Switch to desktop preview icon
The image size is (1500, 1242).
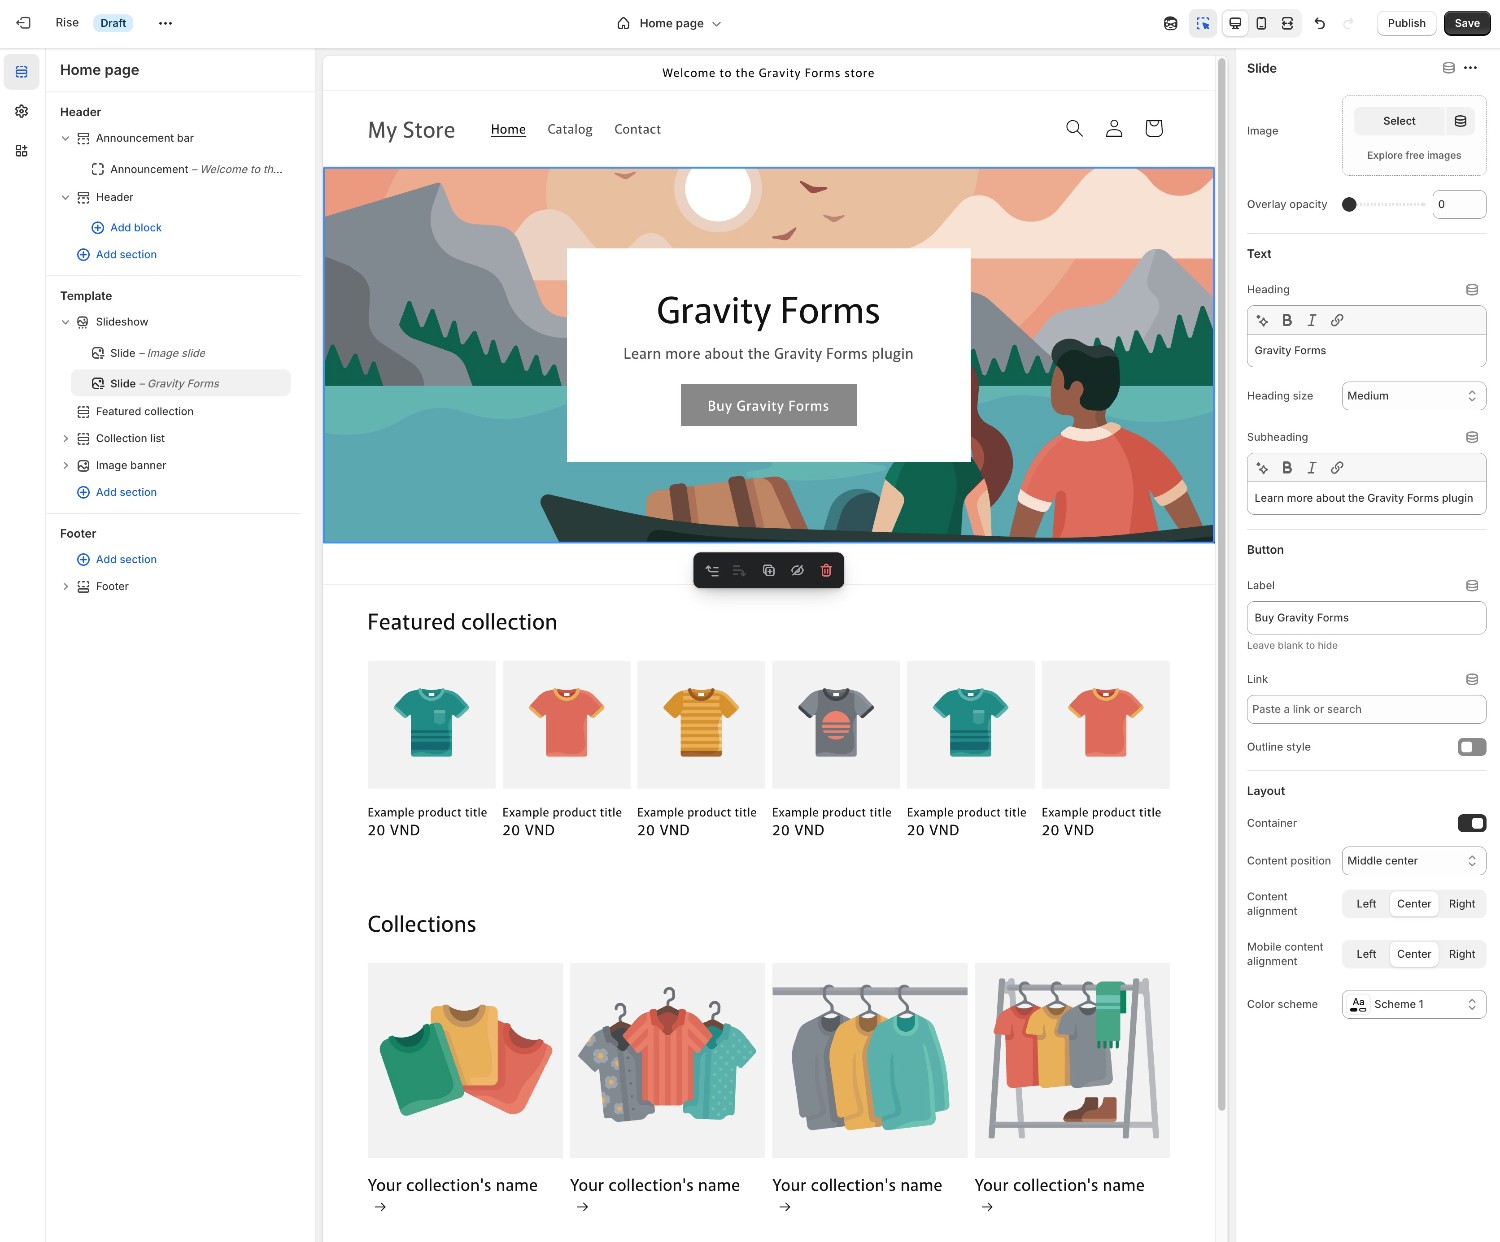pos(1235,23)
